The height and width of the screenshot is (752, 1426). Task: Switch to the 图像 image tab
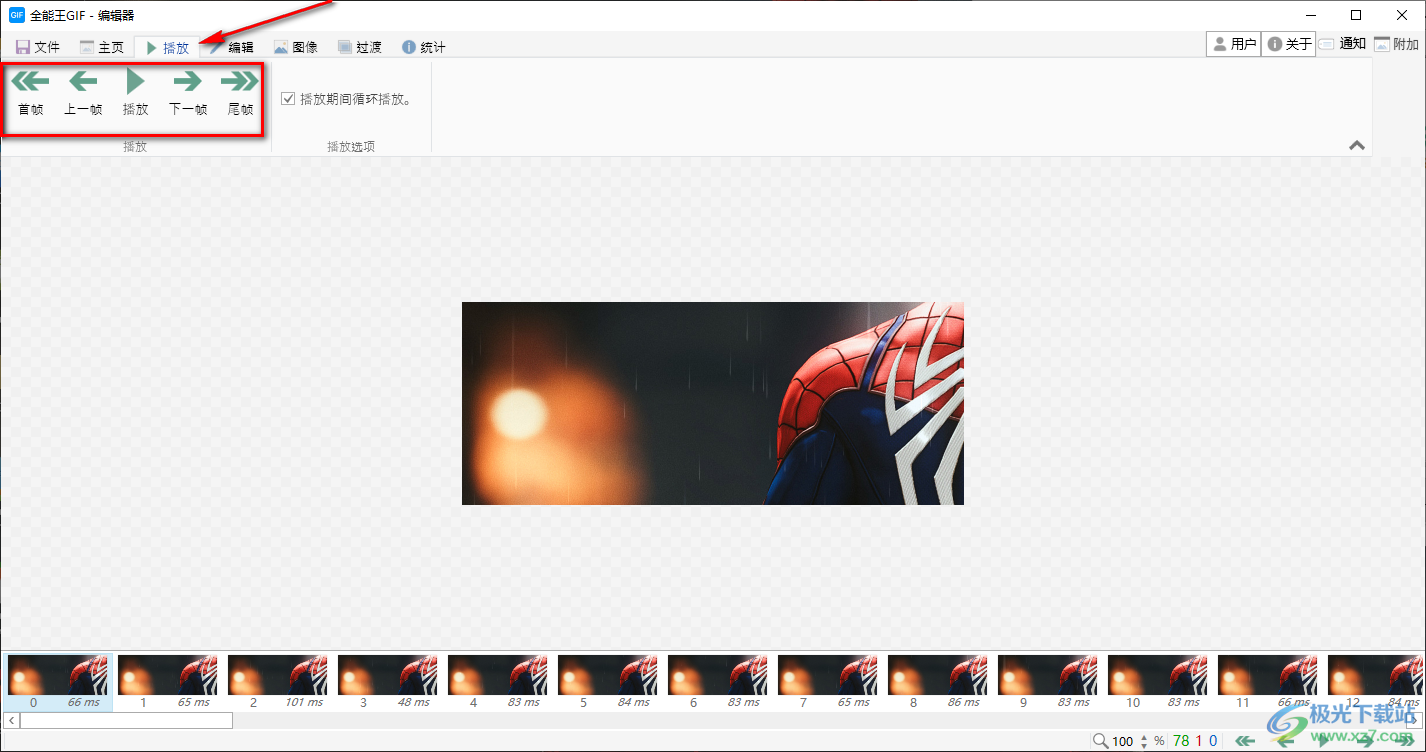296,47
